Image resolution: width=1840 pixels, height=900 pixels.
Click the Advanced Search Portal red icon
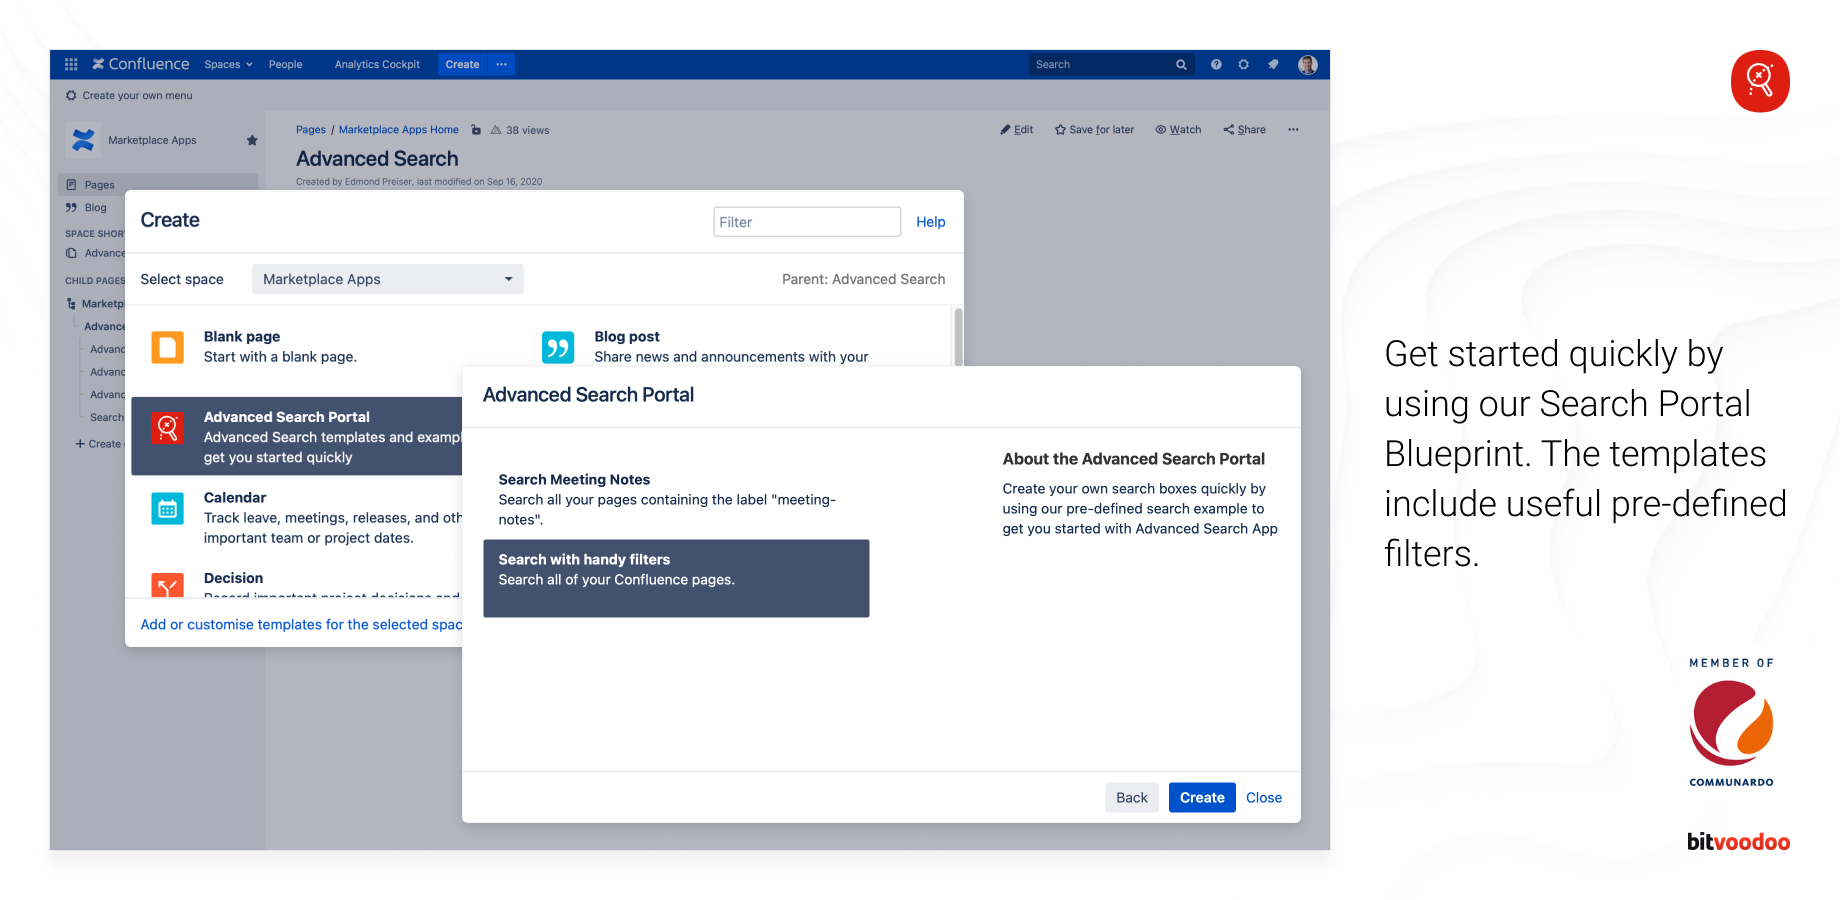coord(167,428)
